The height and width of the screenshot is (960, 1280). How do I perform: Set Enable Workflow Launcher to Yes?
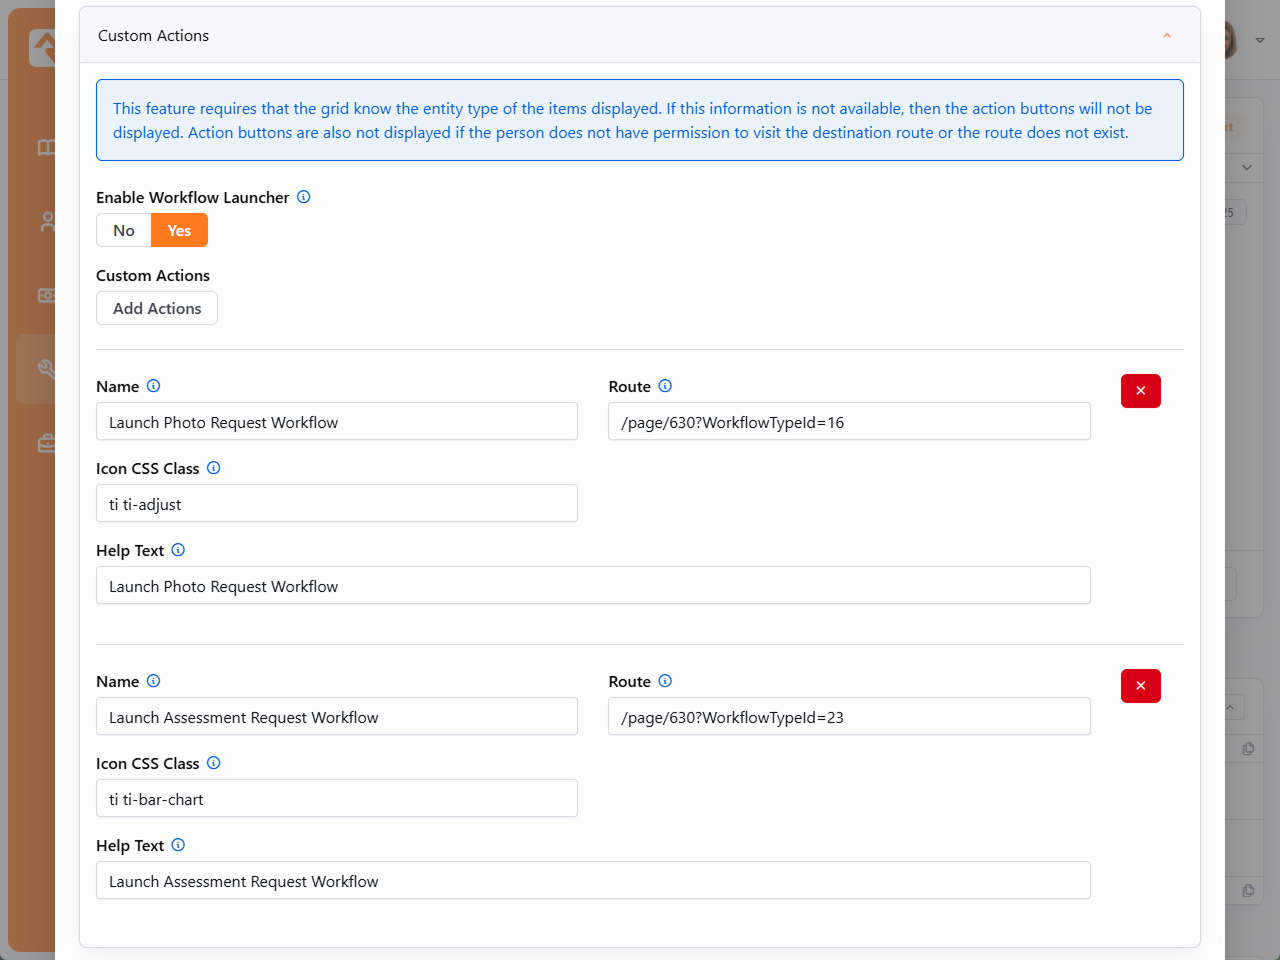179,230
